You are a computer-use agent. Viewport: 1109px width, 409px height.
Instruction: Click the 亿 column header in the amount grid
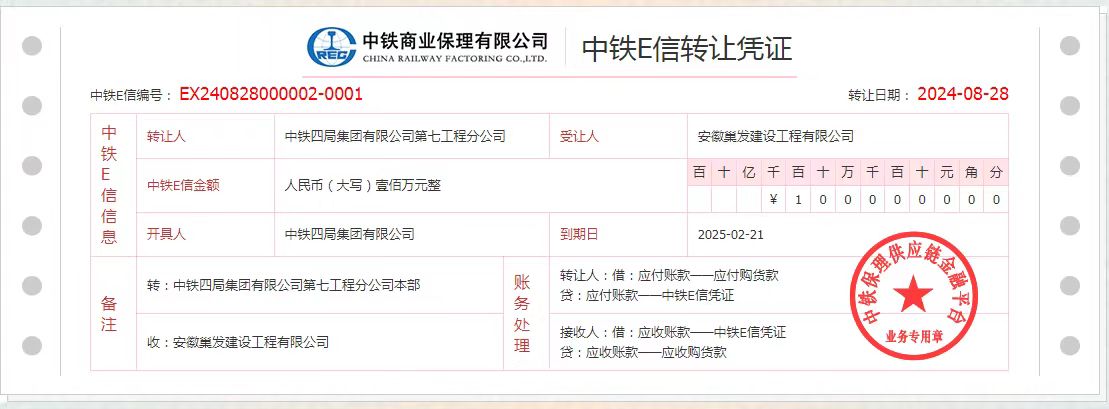tap(748, 172)
